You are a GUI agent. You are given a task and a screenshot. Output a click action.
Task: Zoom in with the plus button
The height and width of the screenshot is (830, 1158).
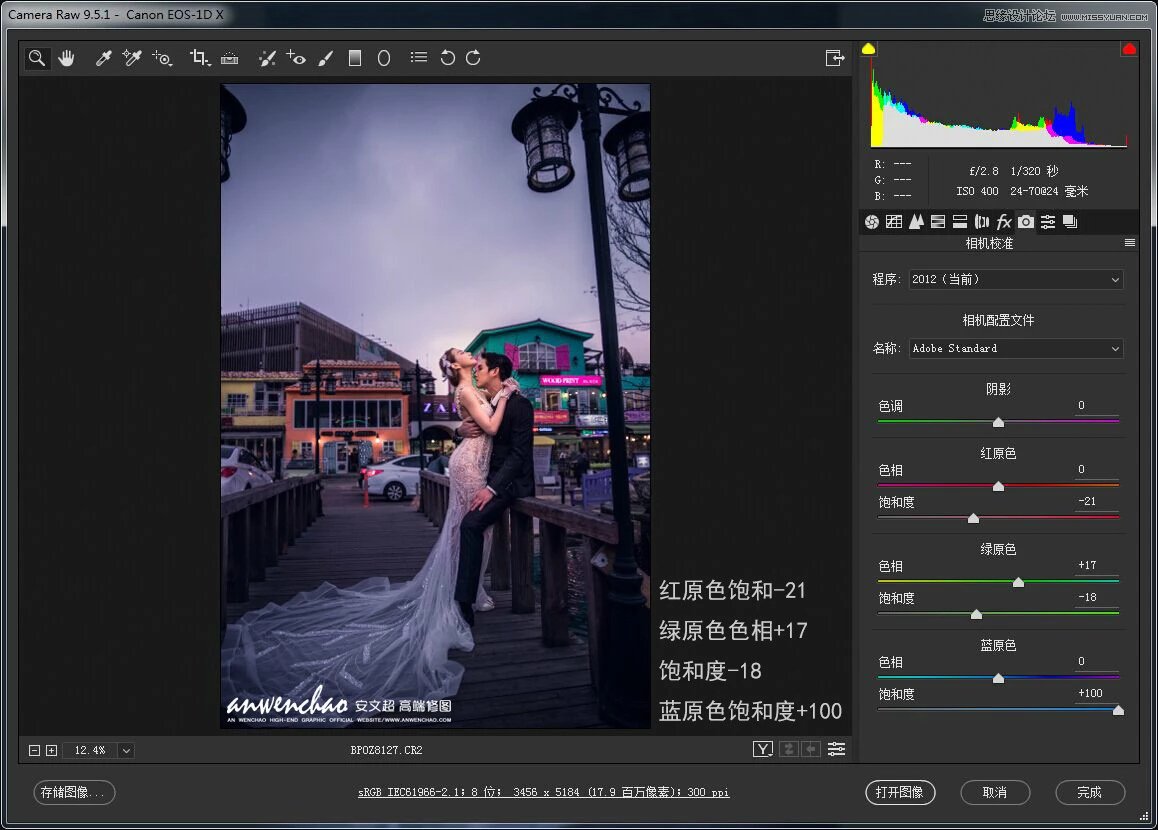coord(51,750)
